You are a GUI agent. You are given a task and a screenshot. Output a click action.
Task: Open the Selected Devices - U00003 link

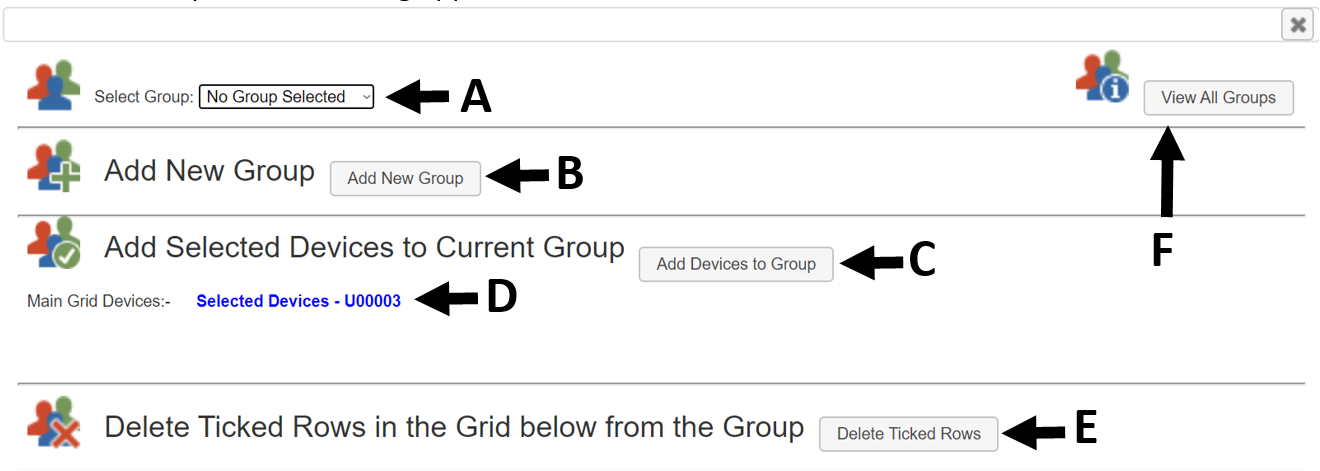pos(298,301)
